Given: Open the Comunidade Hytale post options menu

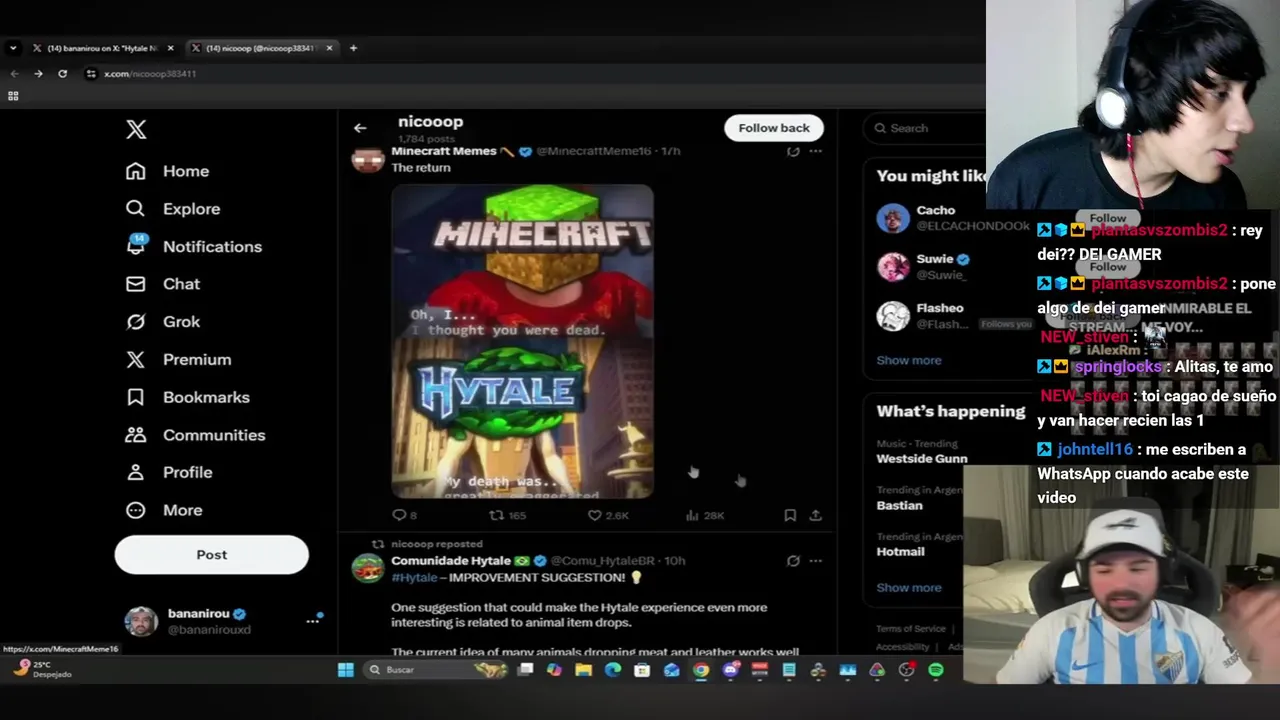Looking at the screenshot, I should [816, 561].
